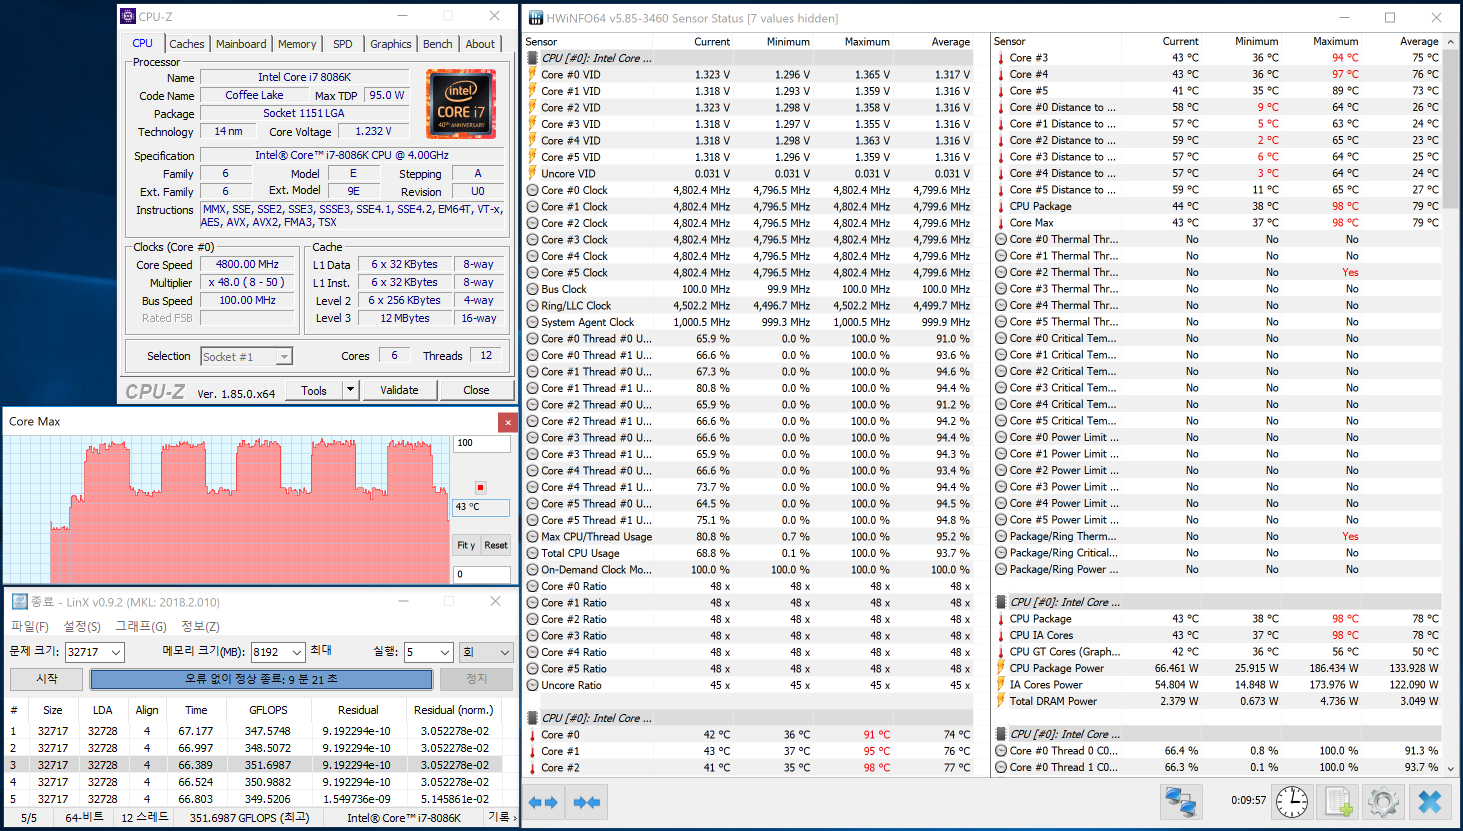Viewport: 1463px width, 831px height.
Task: Click the Core Max temperature graph area
Action: point(227,510)
